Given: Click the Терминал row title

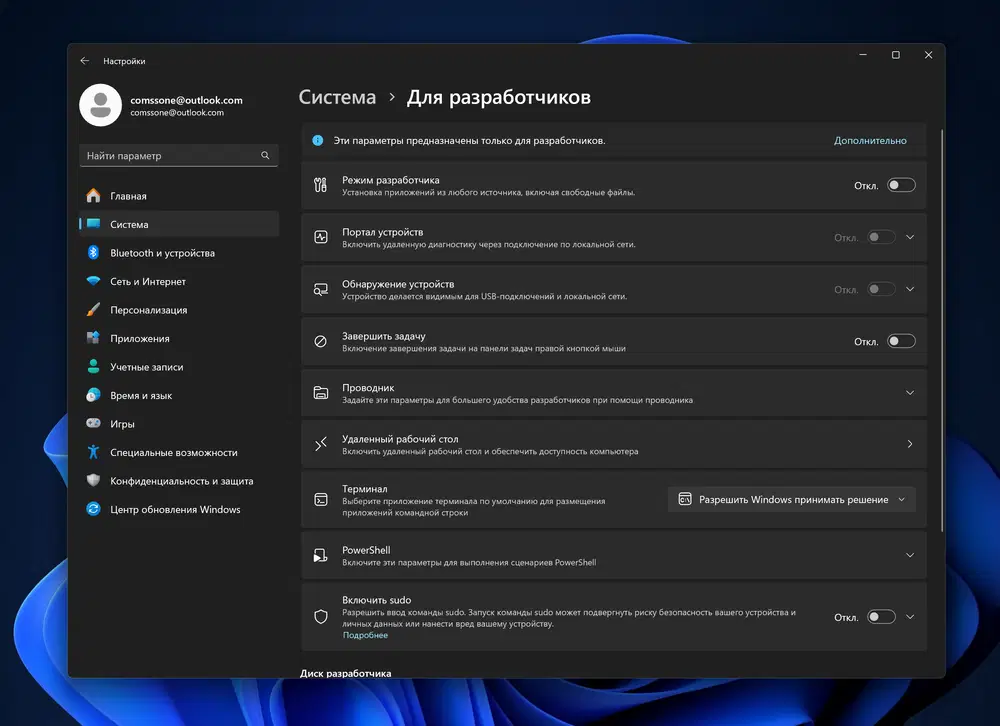Looking at the screenshot, I should [365, 489].
